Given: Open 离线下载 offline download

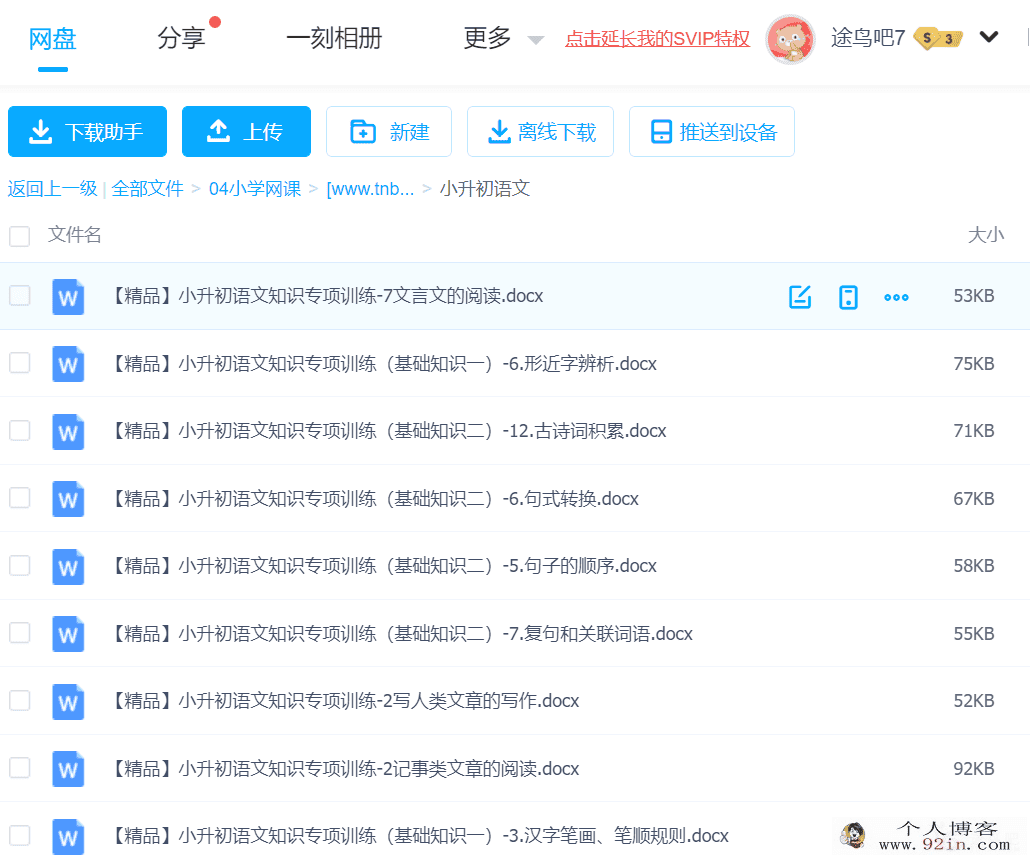Looking at the screenshot, I should [540, 131].
